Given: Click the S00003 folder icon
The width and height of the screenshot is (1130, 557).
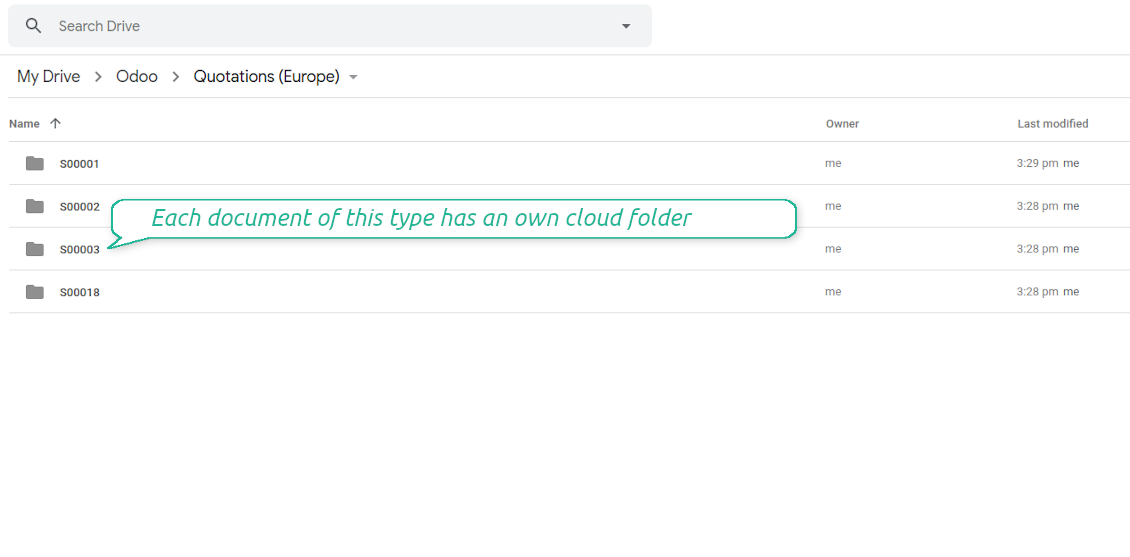Looking at the screenshot, I should click(x=35, y=249).
